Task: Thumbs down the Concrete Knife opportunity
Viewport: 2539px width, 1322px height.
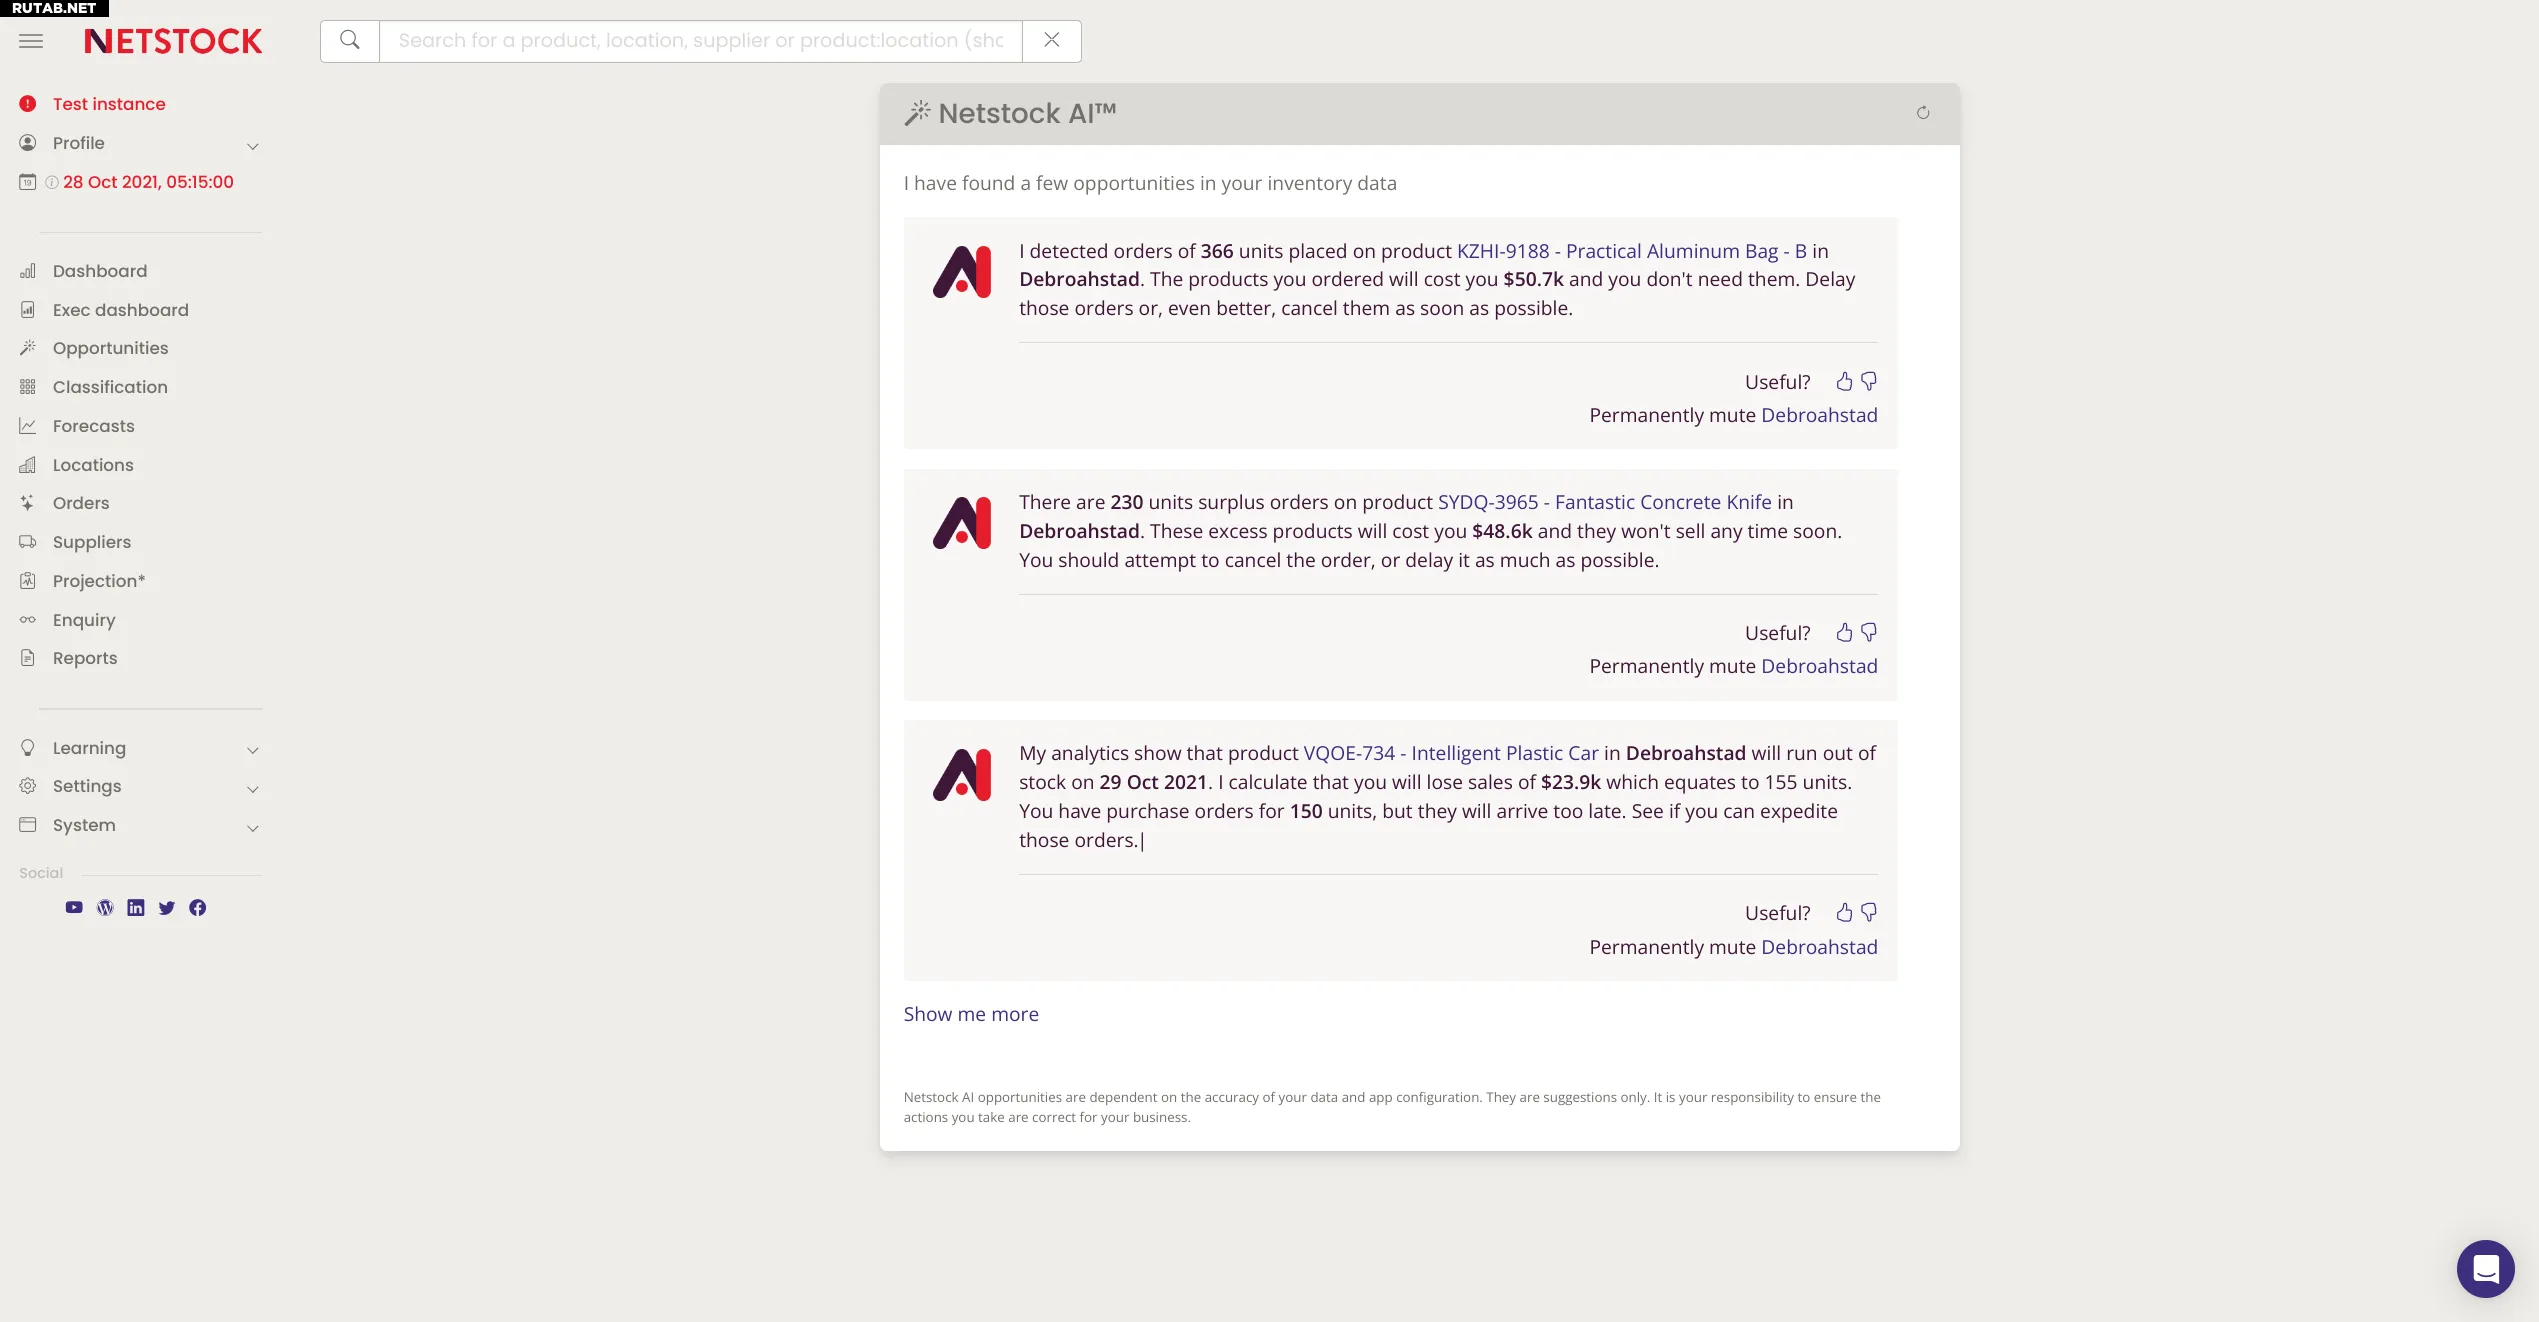Action: [1869, 632]
